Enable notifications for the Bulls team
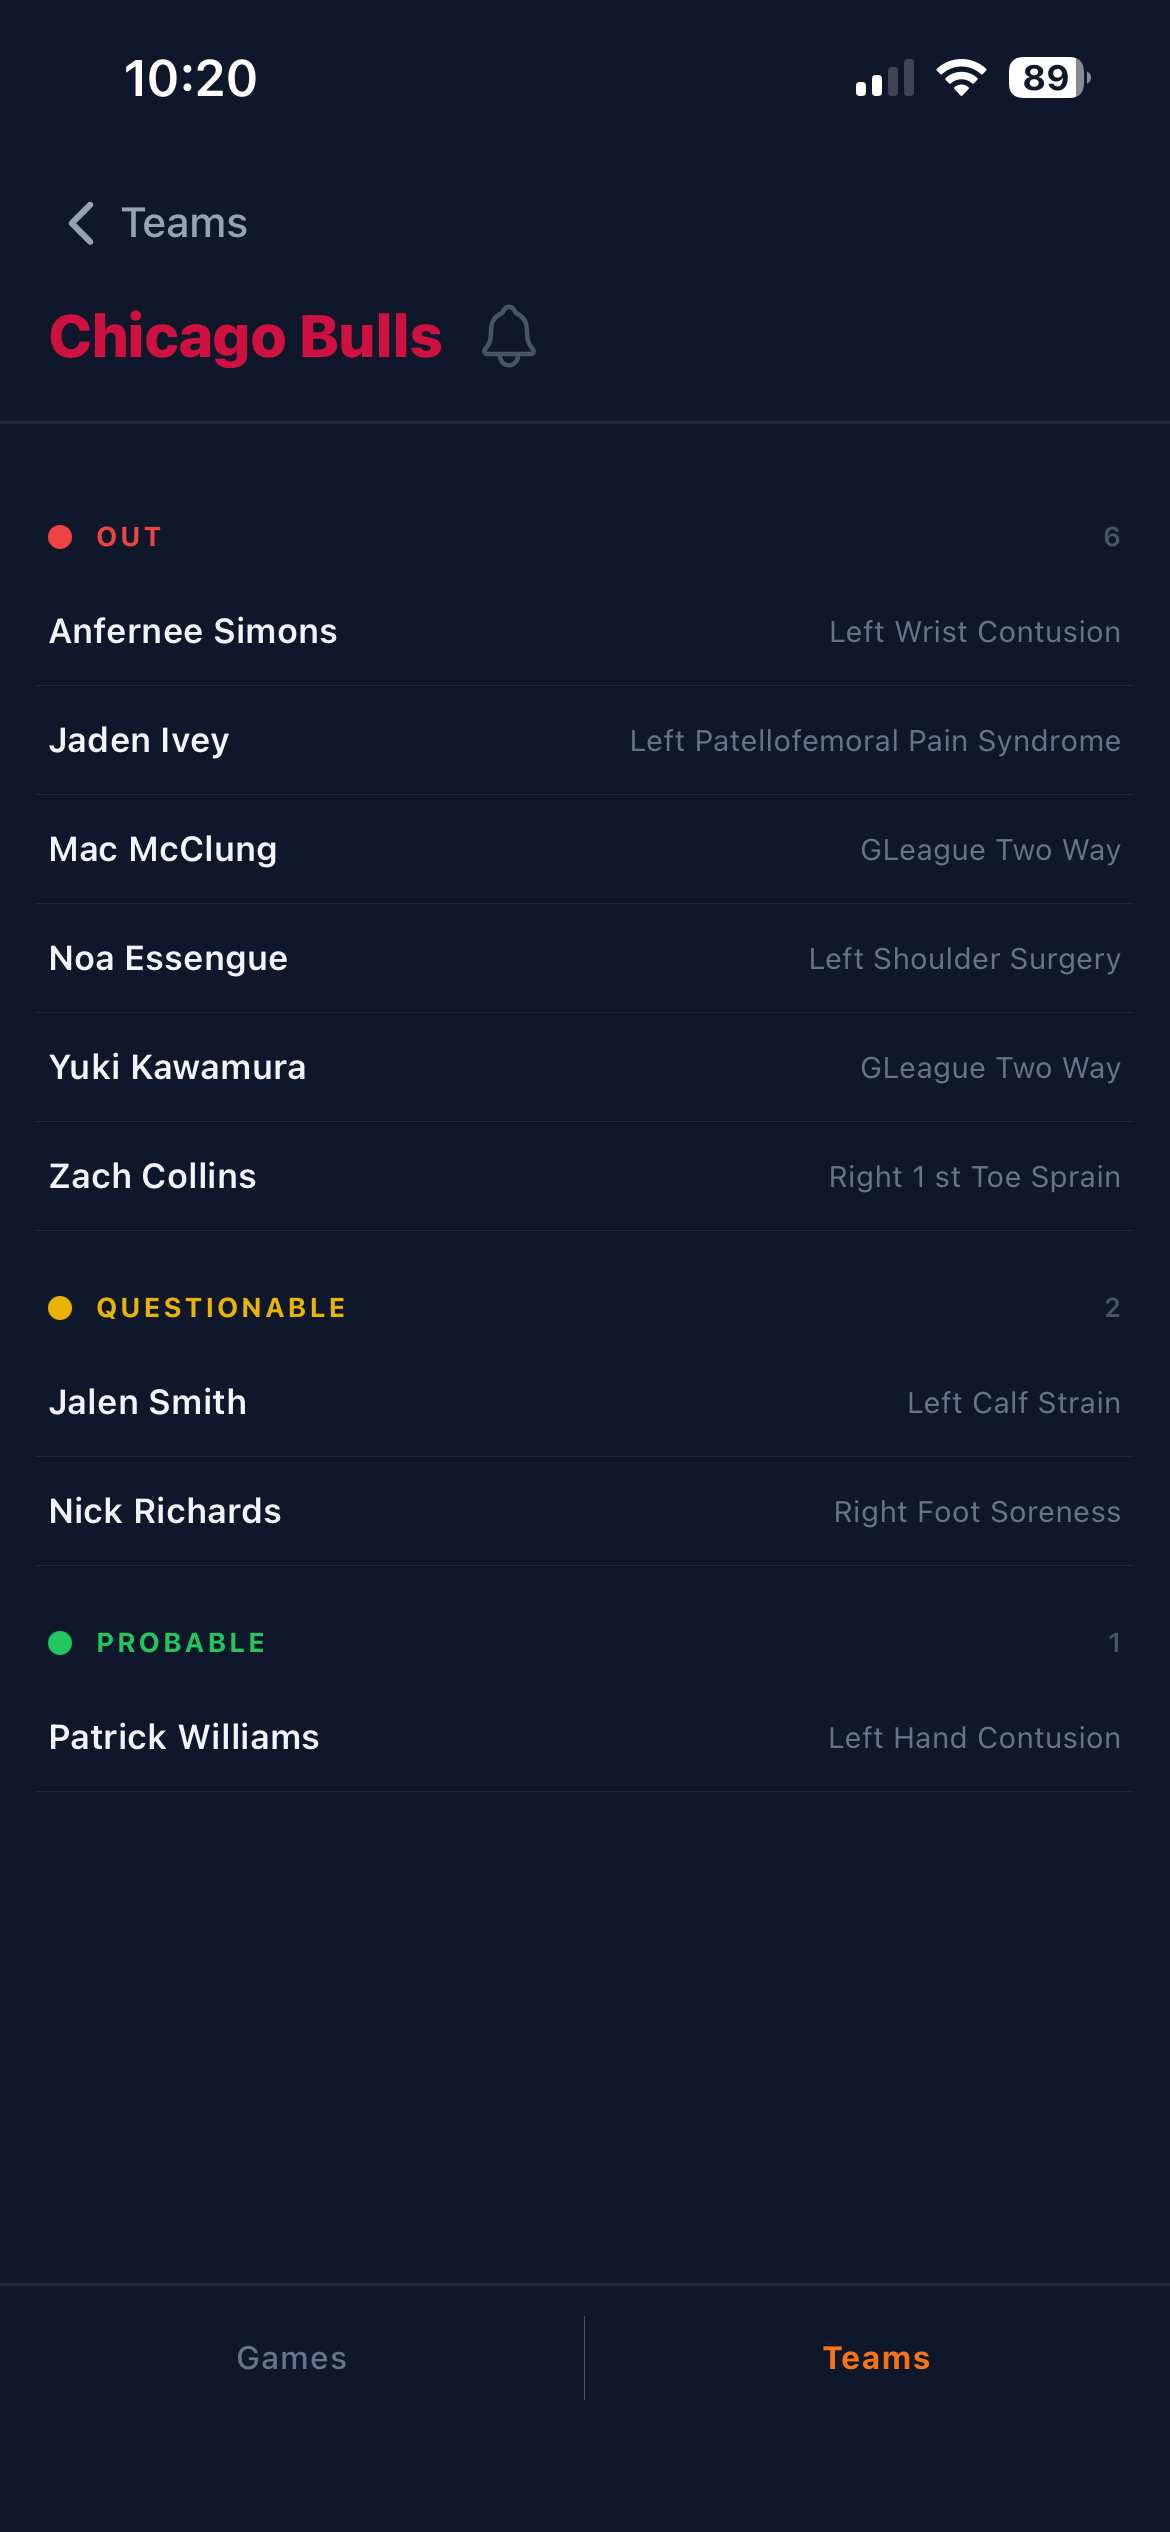Image resolution: width=1170 pixels, height=2532 pixels. (x=509, y=335)
